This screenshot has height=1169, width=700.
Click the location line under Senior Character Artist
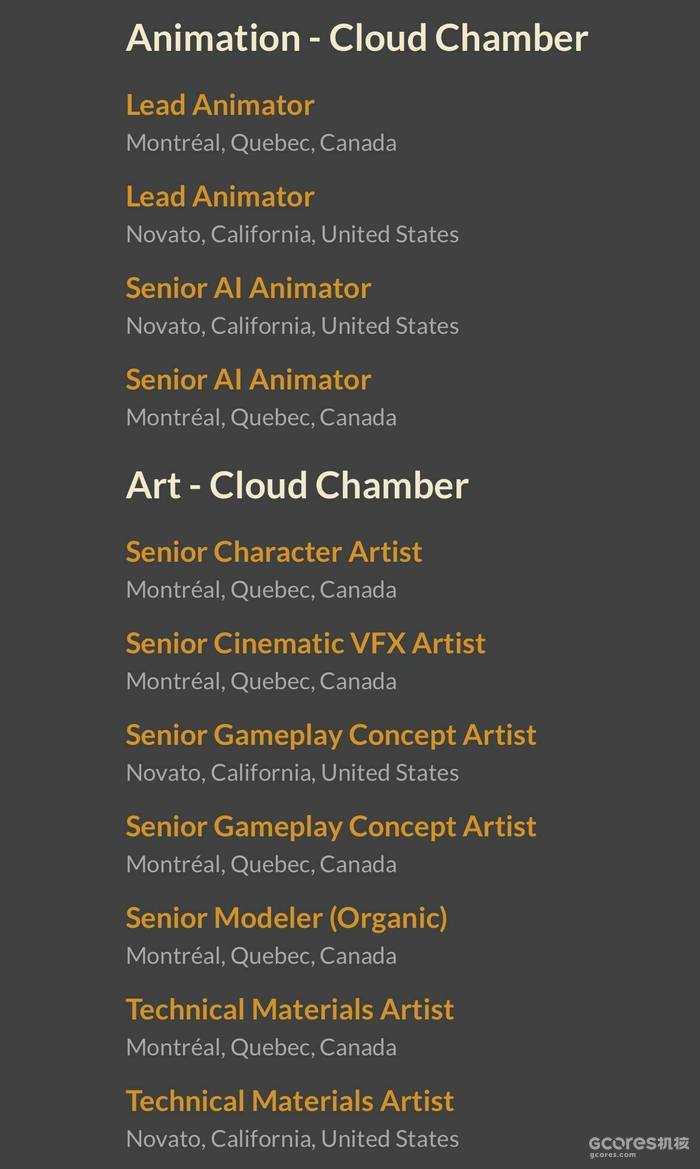click(x=261, y=589)
